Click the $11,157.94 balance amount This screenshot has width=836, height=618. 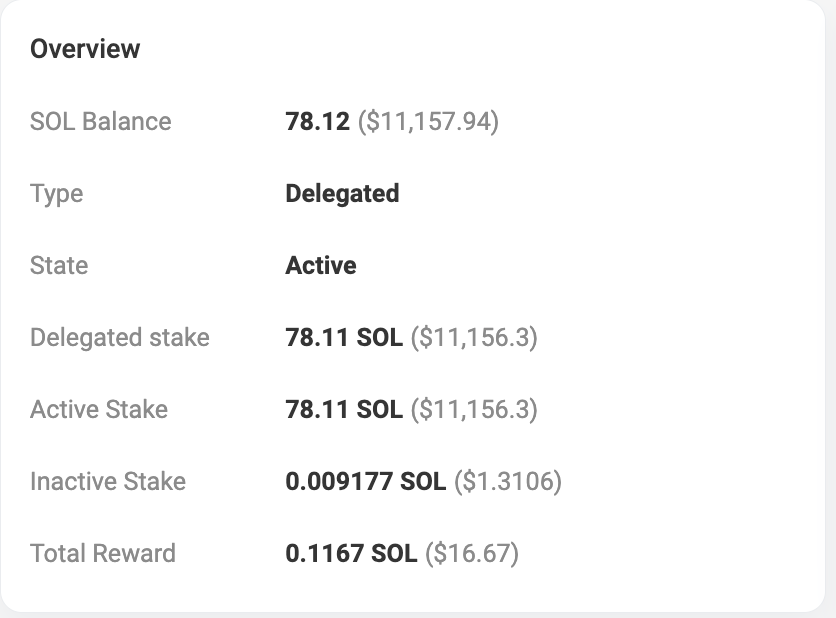429,122
